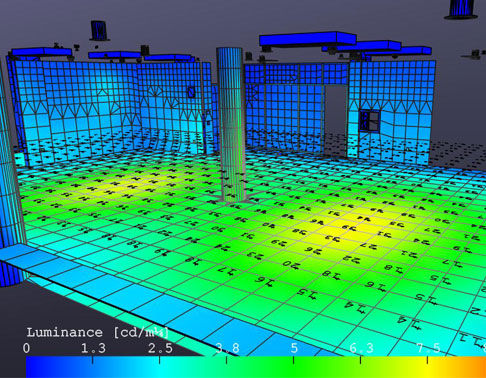Click the central cylindrical column
This screenshot has height=378, width=486.
pos(232,125)
